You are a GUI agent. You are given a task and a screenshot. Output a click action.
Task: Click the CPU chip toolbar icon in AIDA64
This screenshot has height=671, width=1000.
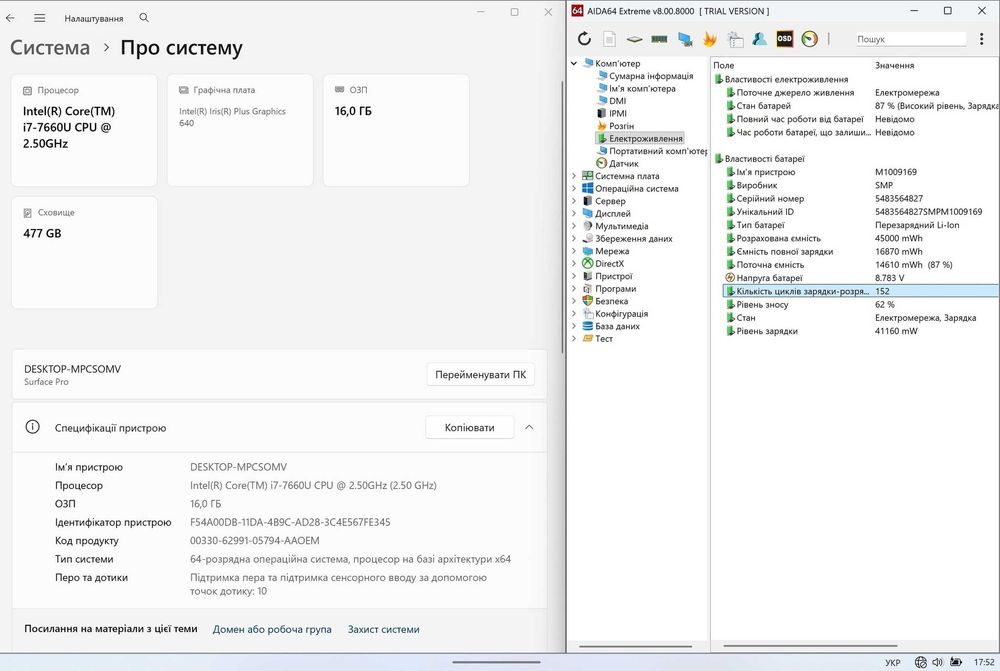pos(634,39)
